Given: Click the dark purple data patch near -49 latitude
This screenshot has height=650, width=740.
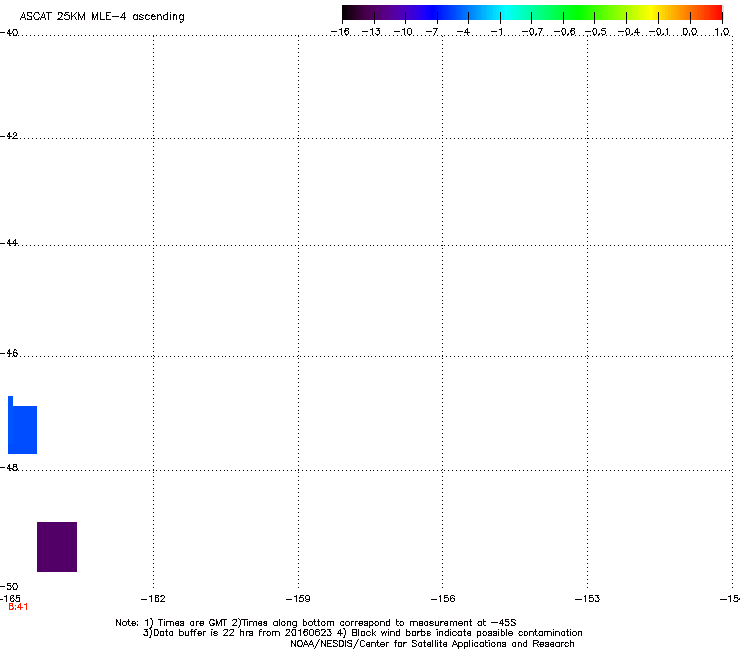Looking at the screenshot, I should [57, 547].
